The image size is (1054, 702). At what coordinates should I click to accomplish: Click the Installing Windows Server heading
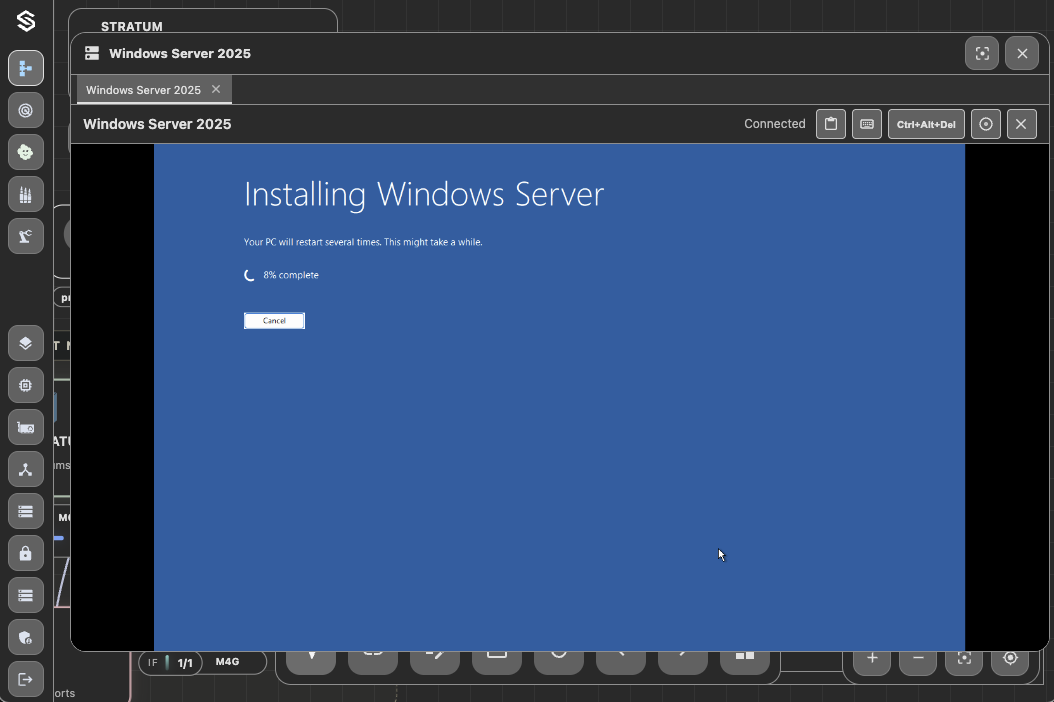tap(424, 195)
